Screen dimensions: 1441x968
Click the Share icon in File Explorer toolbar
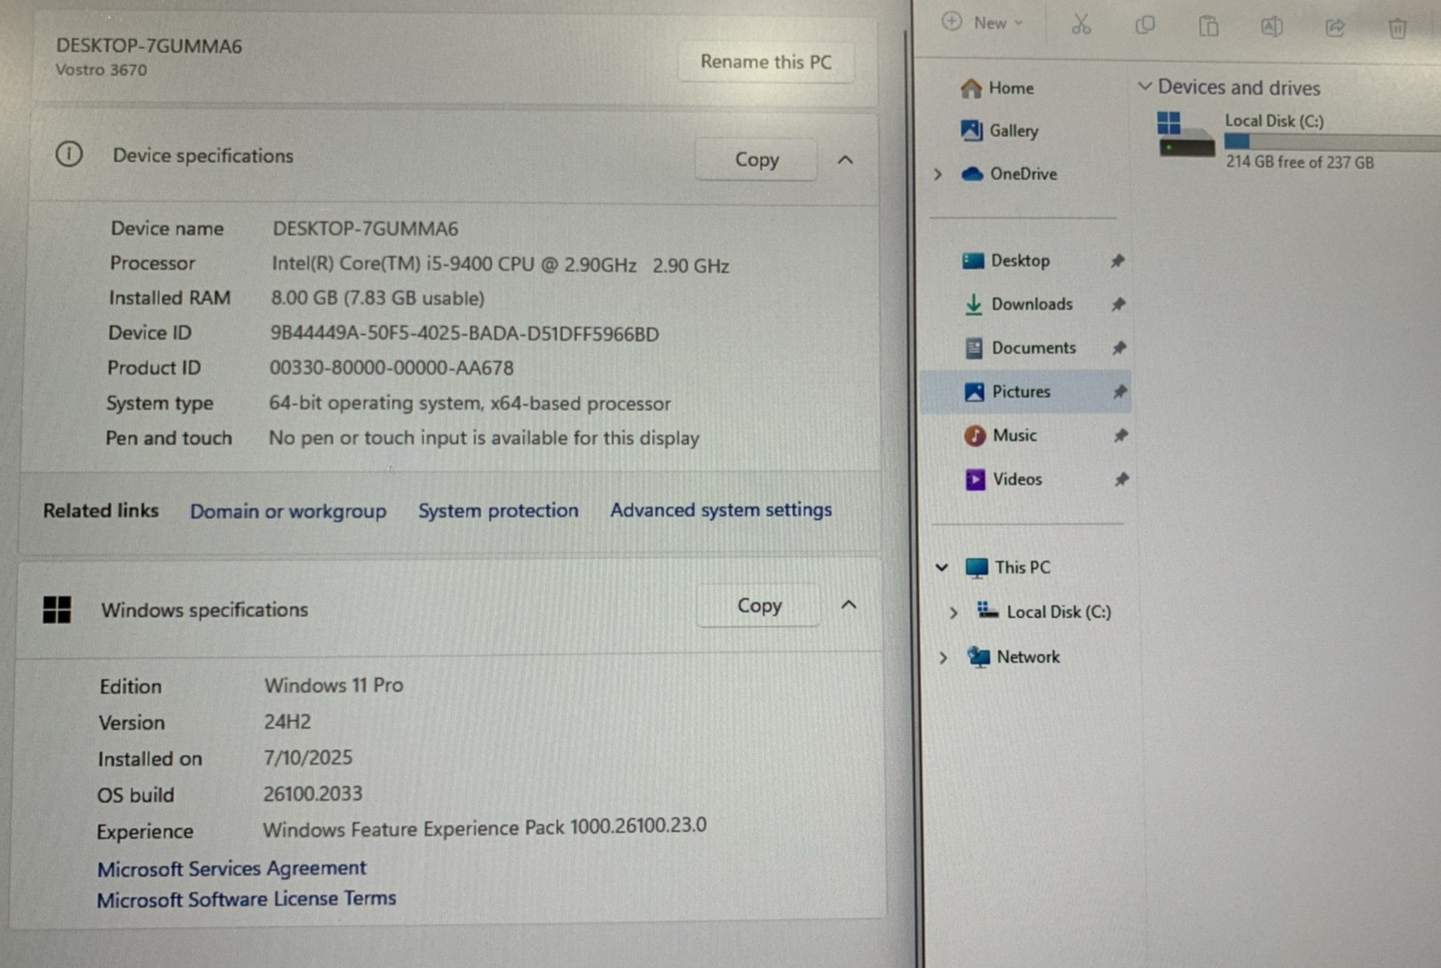point(1335,27)
